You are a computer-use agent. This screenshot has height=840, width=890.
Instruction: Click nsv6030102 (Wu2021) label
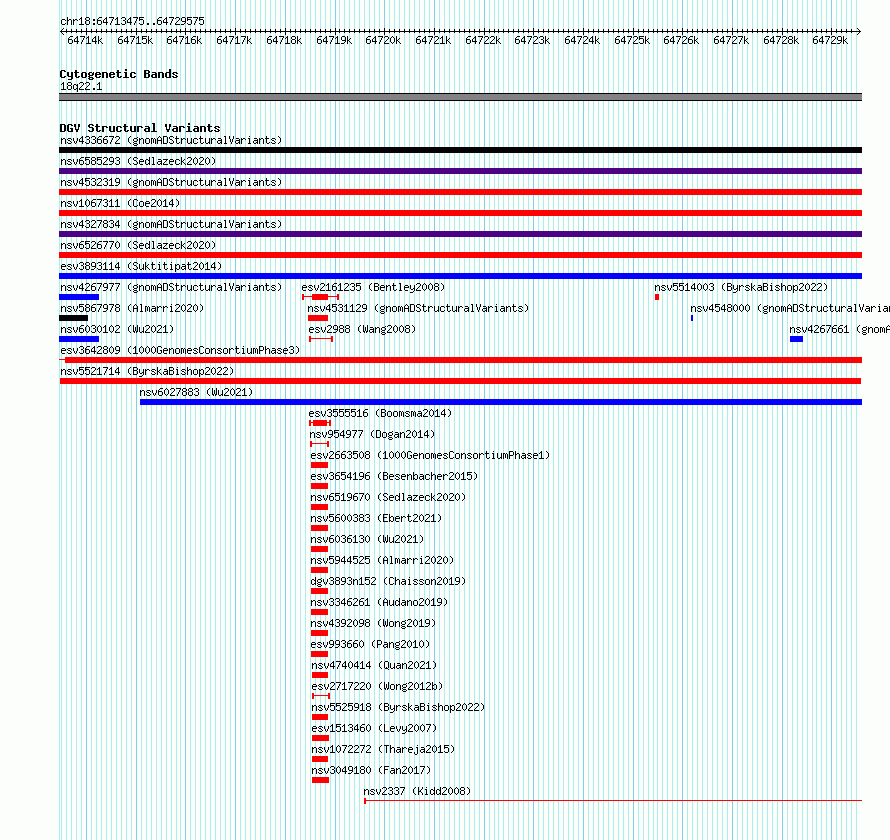coord(117,329)
